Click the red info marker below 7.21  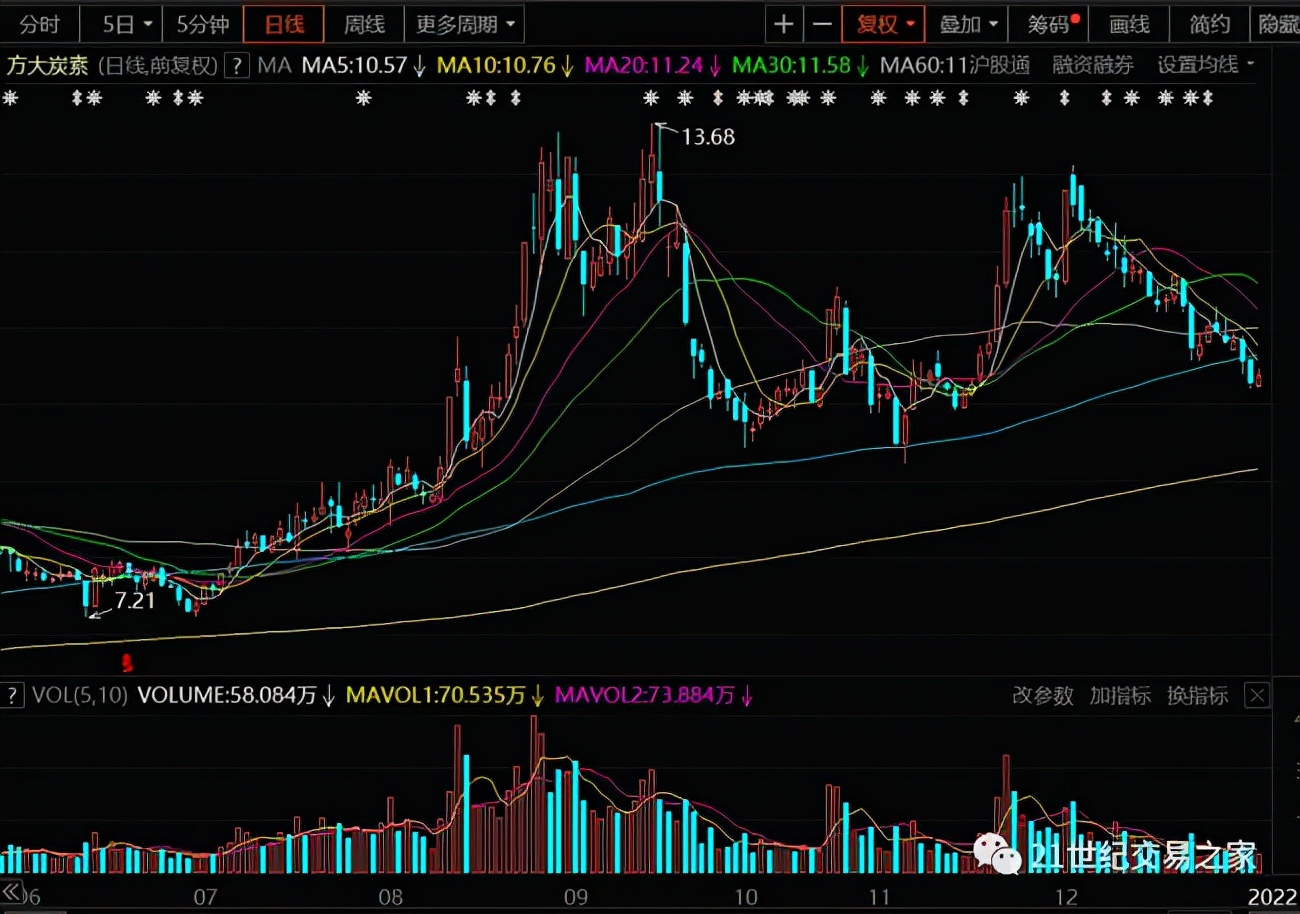(x=126, y=661)
